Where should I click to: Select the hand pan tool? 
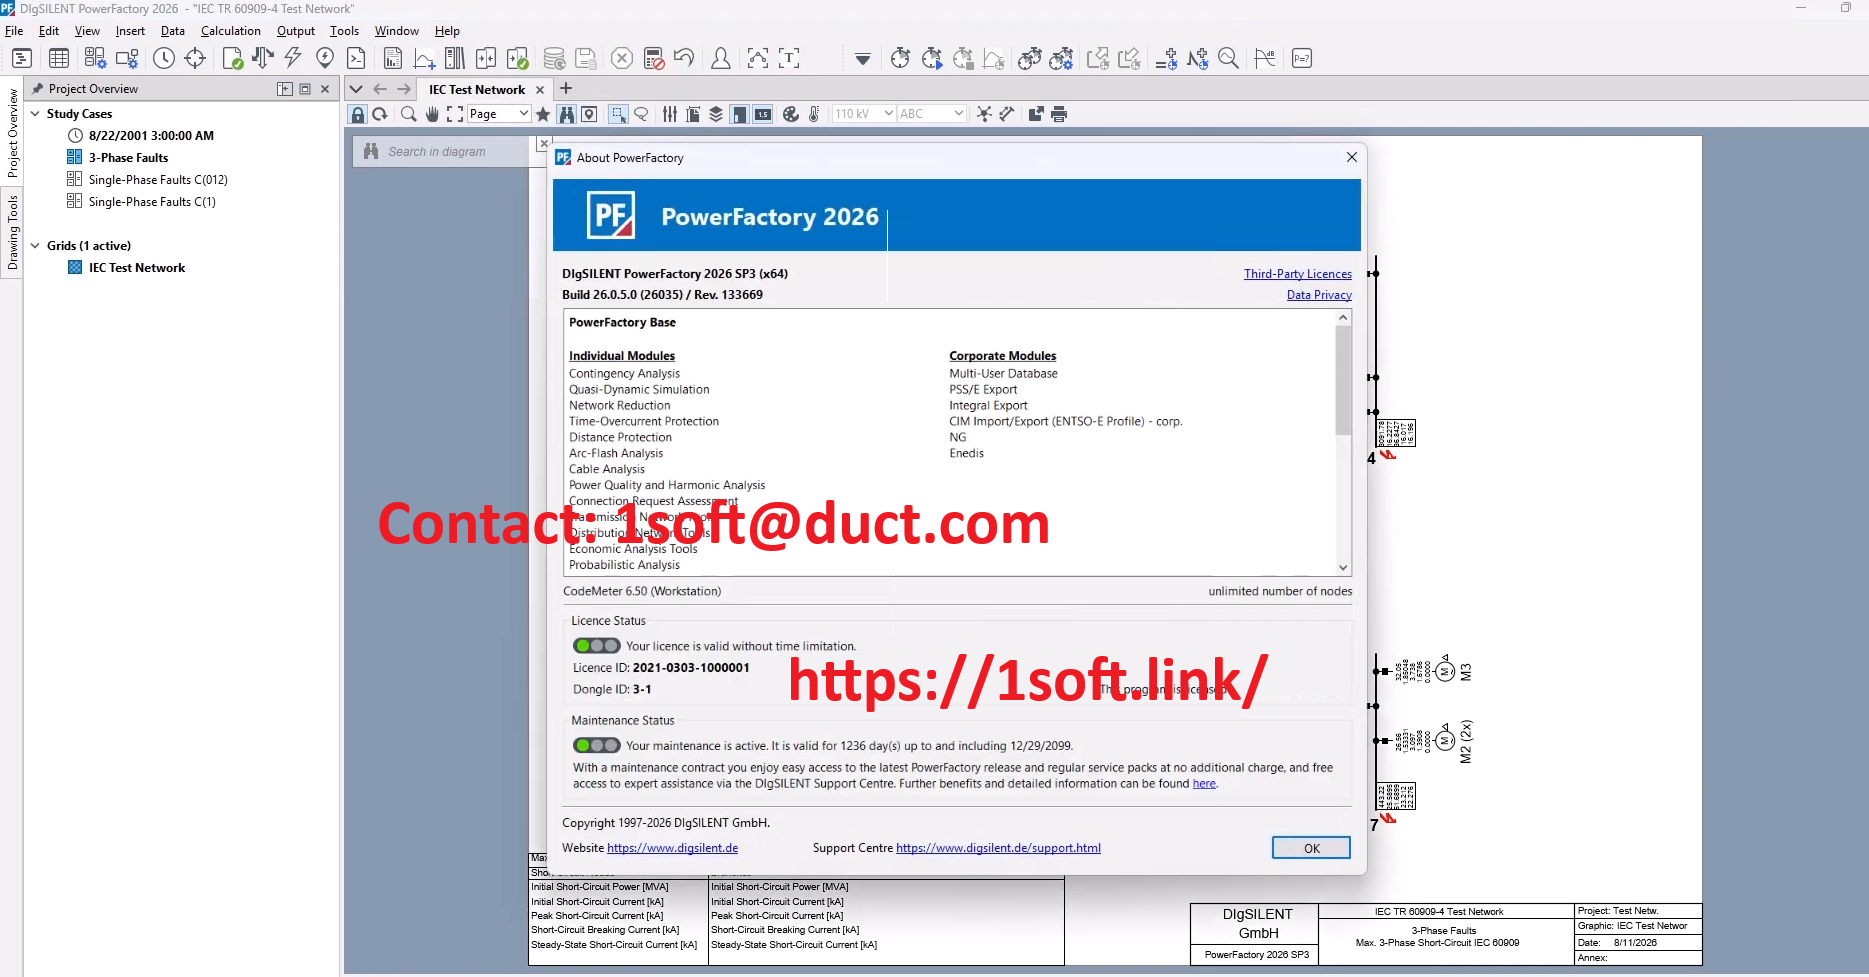click(x=432, y=114)
